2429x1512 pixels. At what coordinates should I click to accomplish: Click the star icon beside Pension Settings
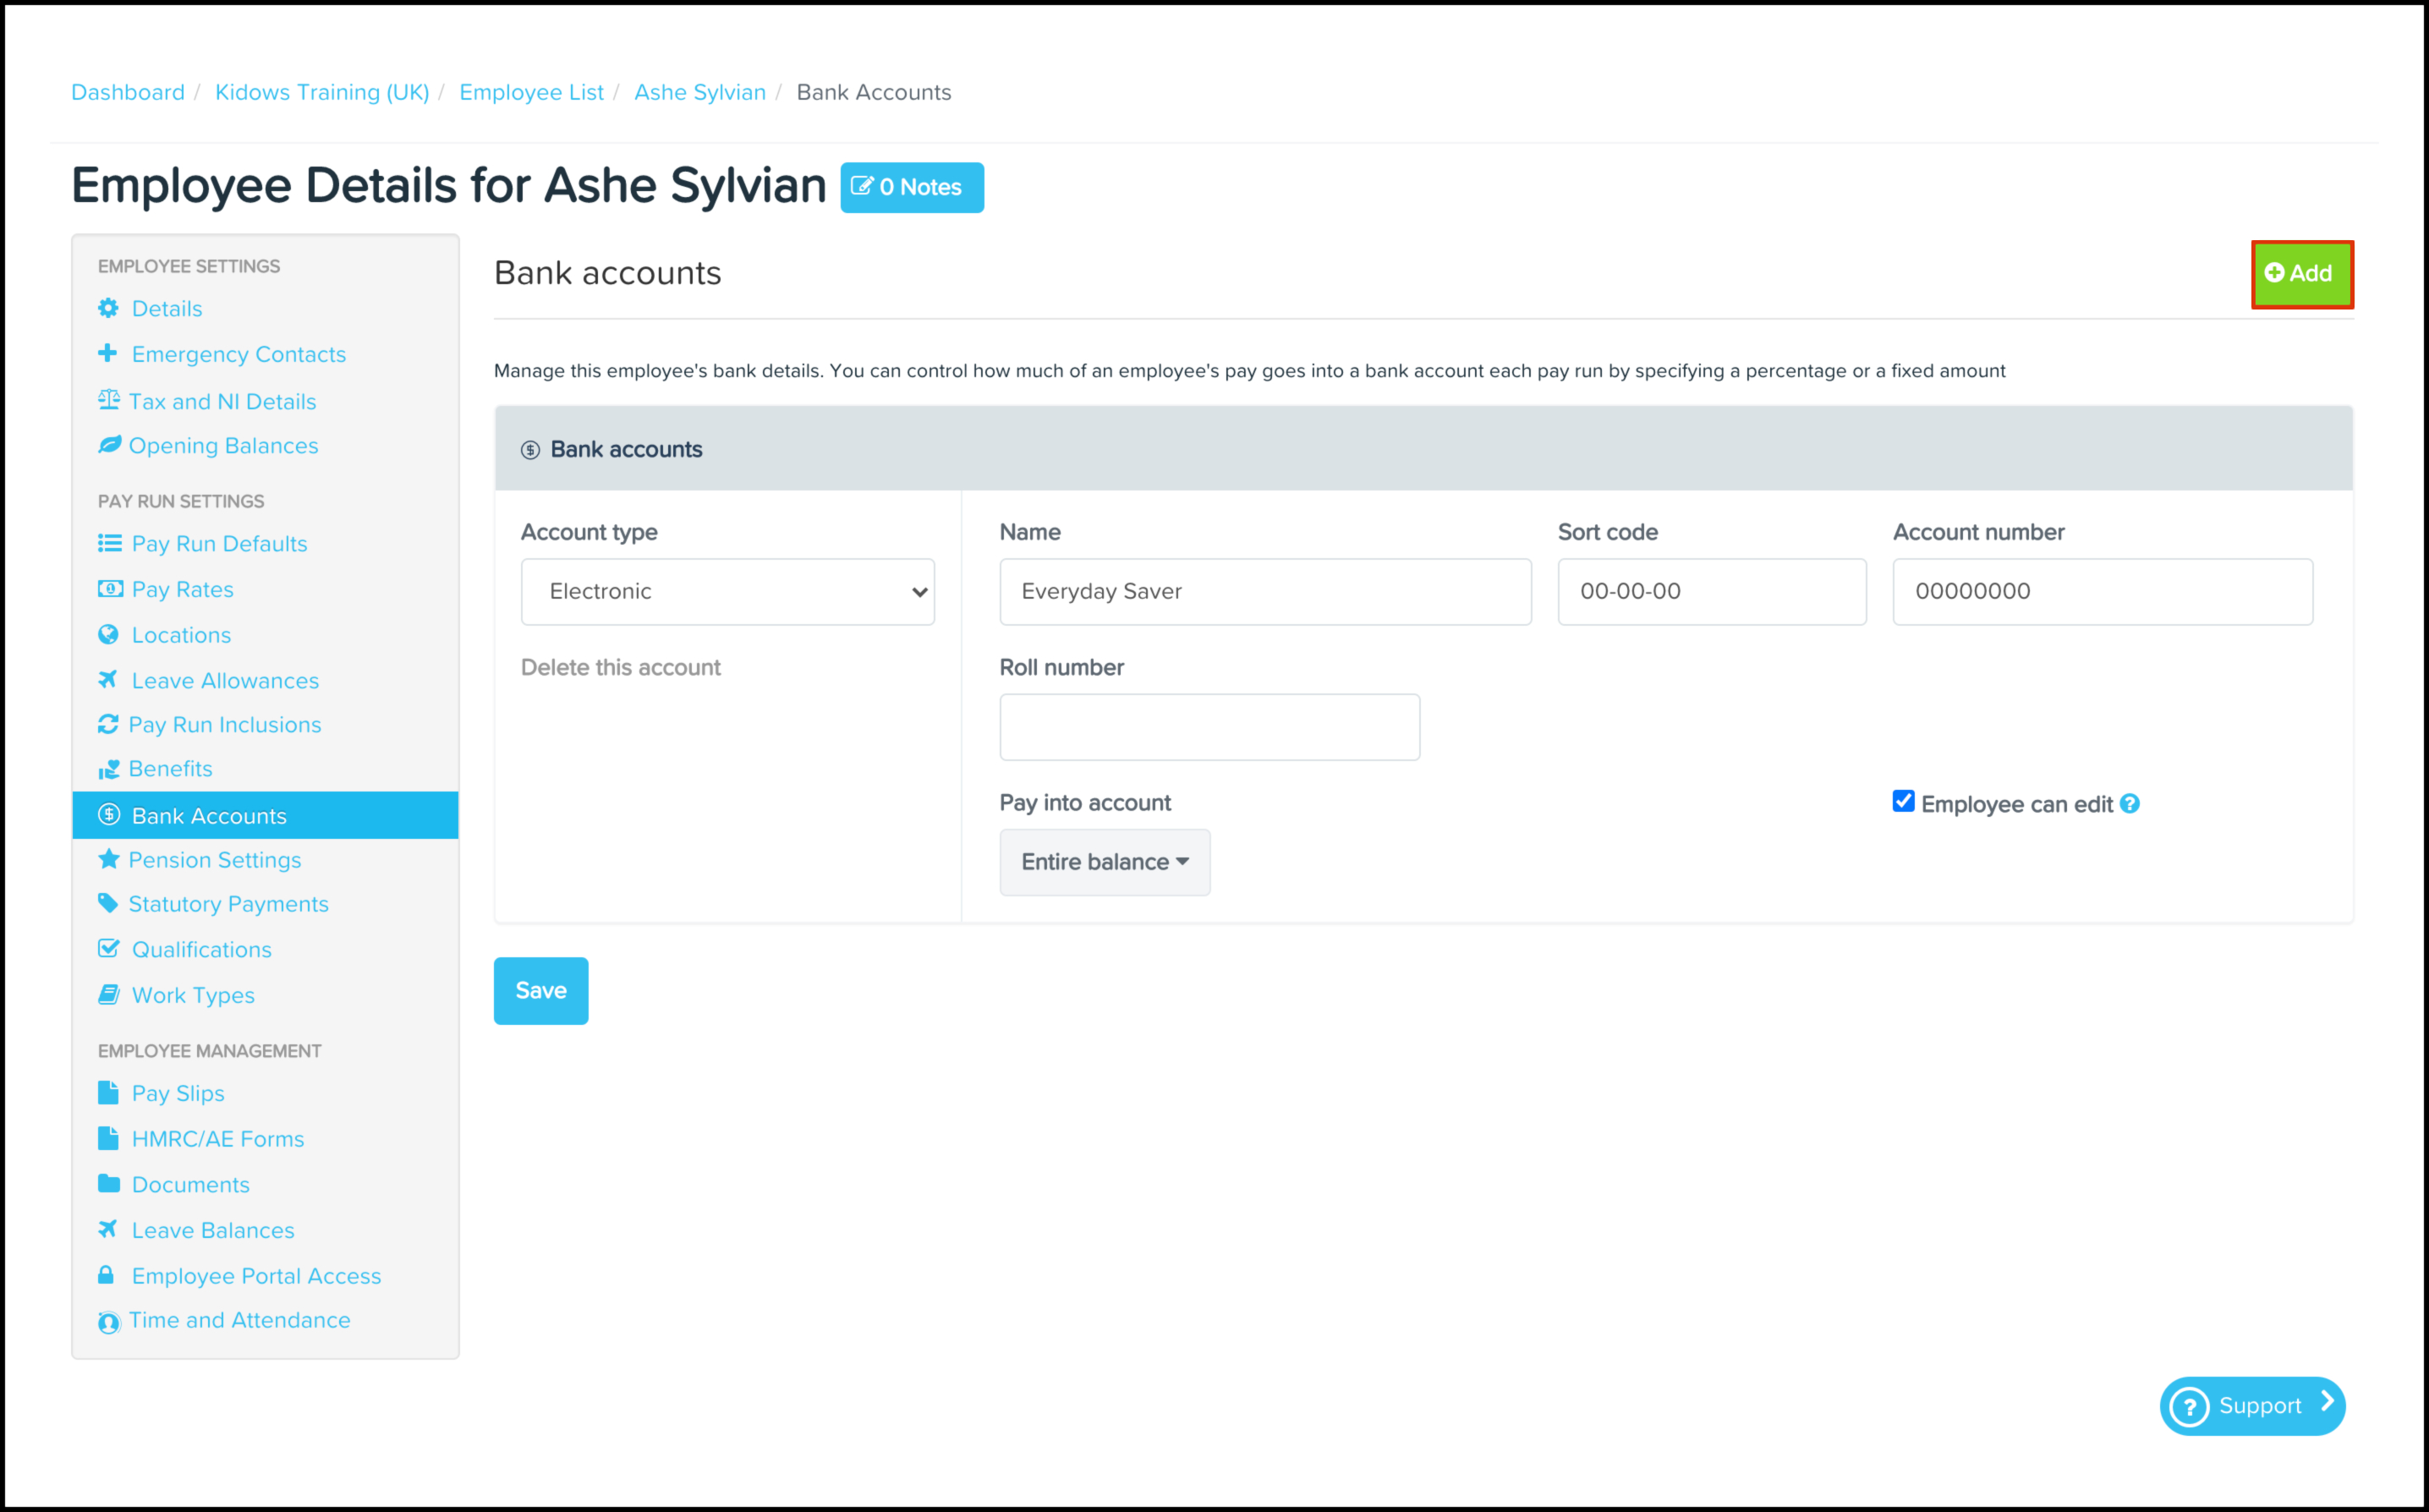[108, 859]
